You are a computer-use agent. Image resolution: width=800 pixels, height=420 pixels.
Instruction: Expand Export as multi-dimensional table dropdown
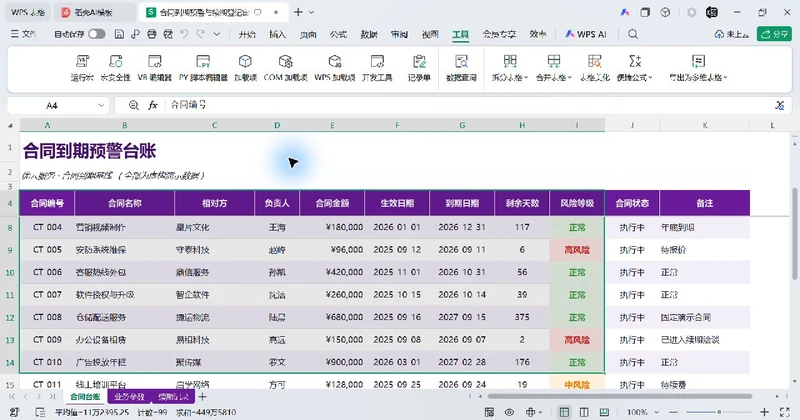[x=726, y=78]
